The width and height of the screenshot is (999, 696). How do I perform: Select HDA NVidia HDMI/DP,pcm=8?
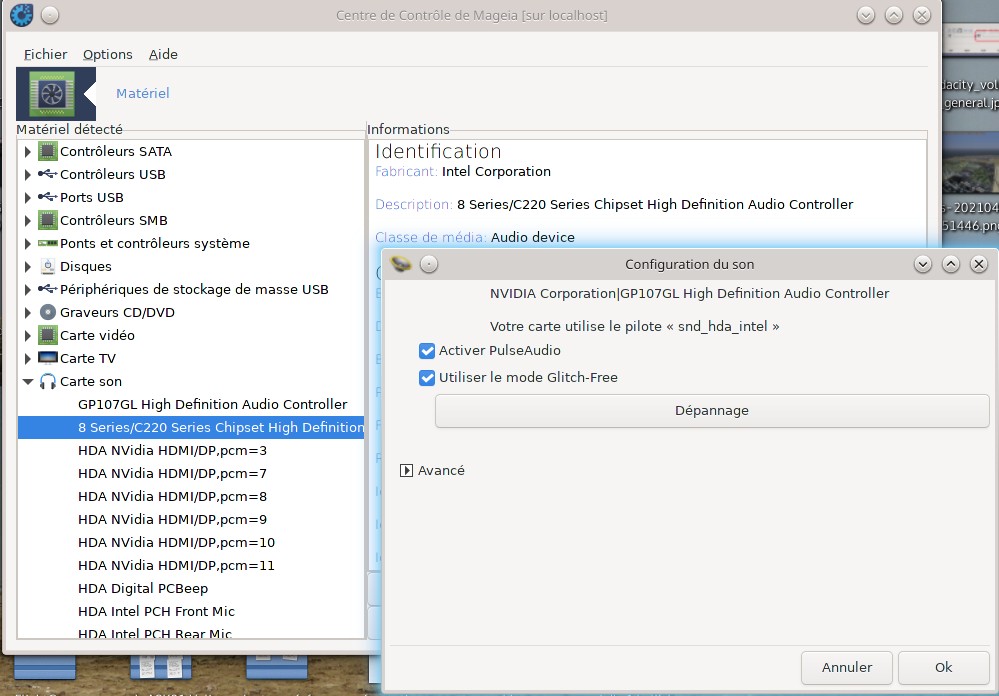point(191,496)
